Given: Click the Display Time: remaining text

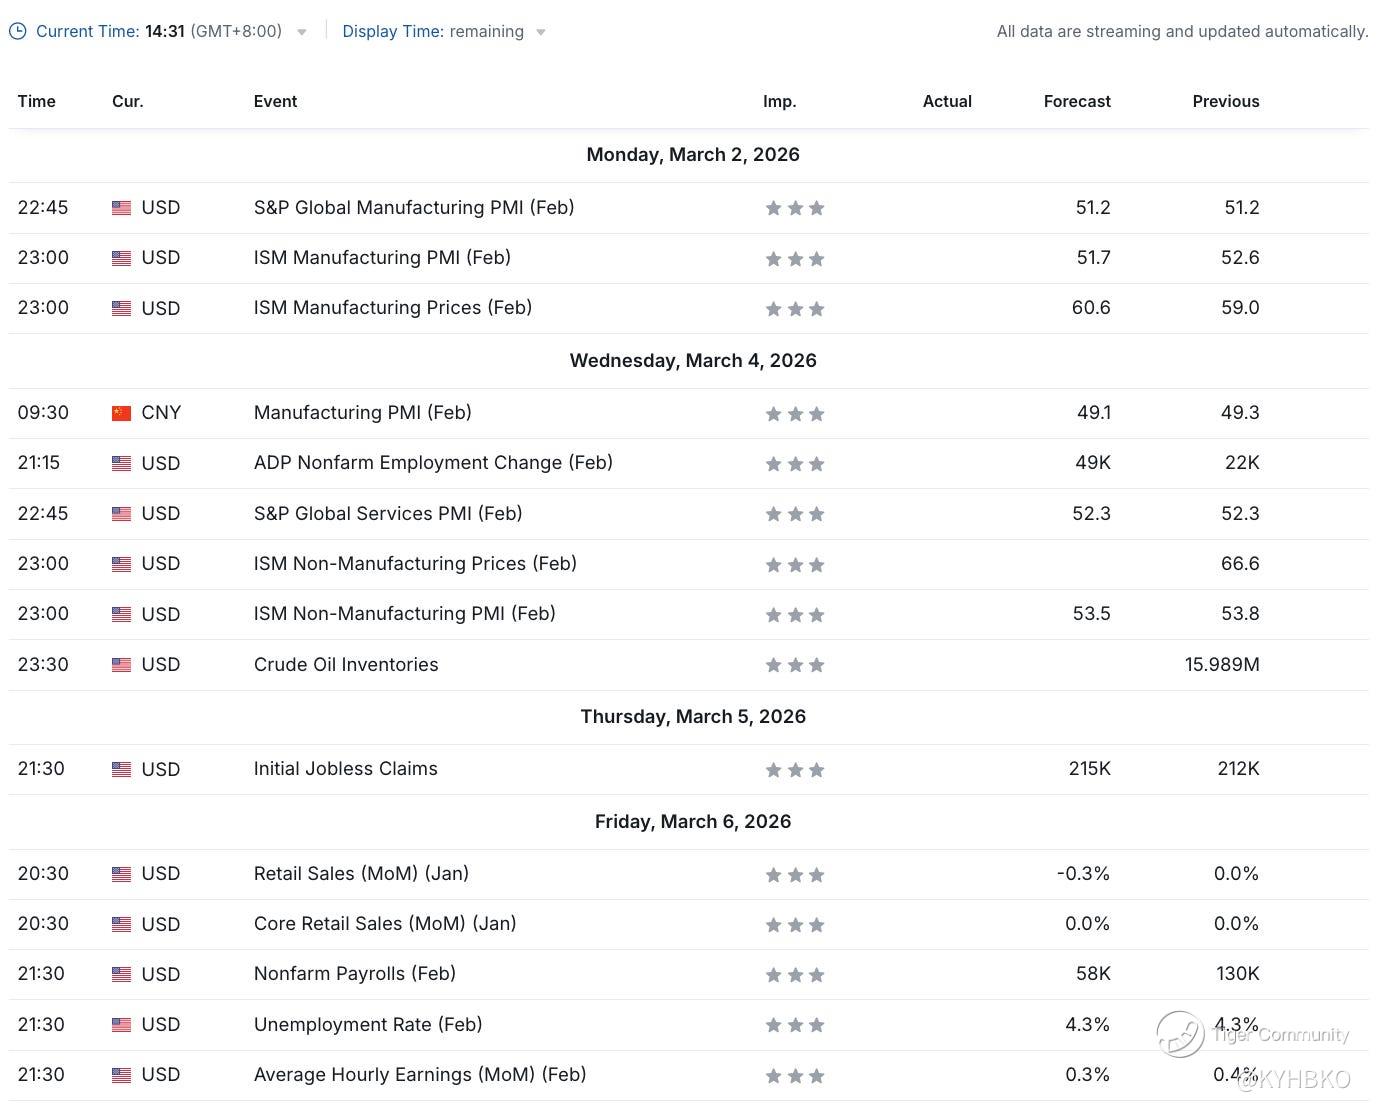Looking at the screenshot, I should [433, 32].
